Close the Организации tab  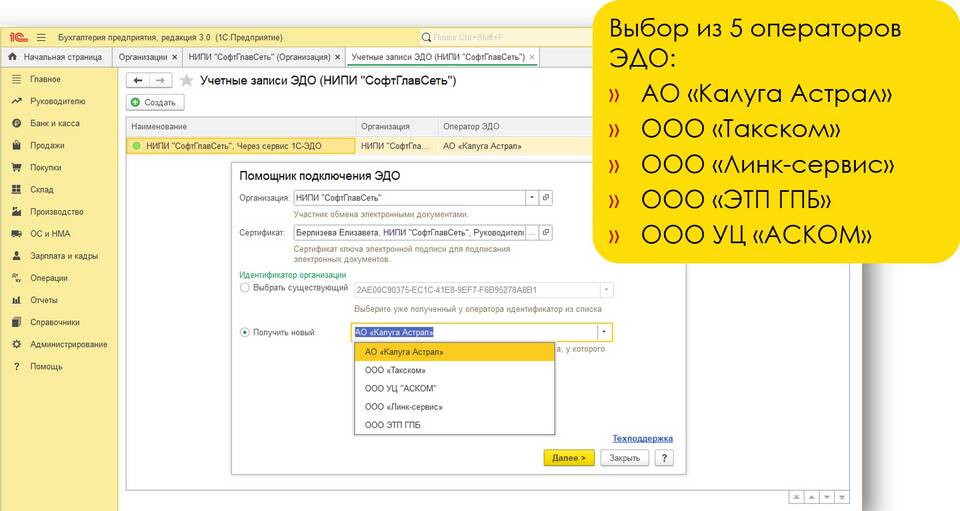pyautogui.click(x=174, y=57)
